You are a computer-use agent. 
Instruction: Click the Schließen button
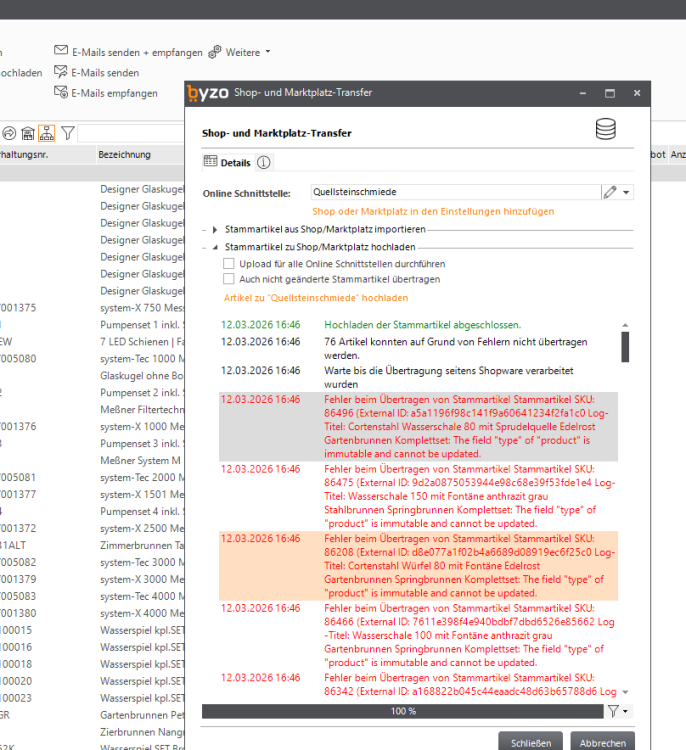(x=531, y=743)
